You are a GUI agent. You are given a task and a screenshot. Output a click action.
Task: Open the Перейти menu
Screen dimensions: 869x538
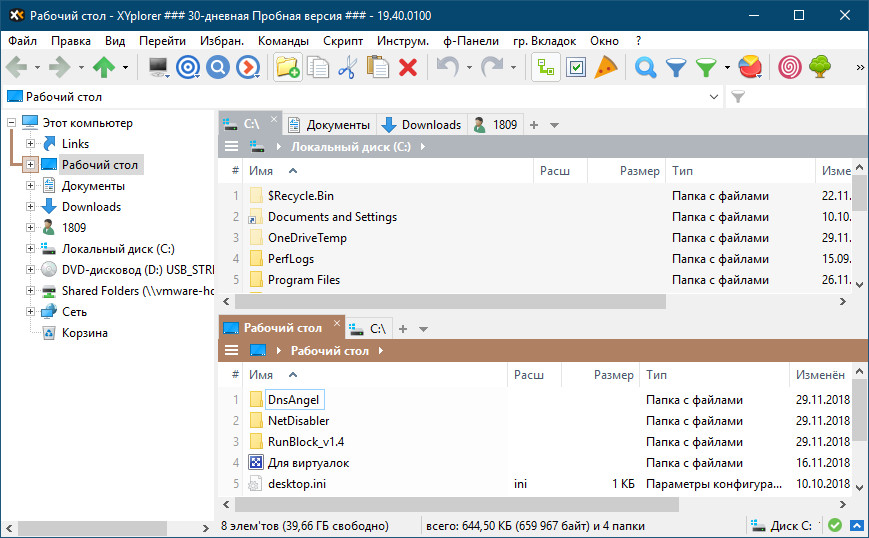162,41
